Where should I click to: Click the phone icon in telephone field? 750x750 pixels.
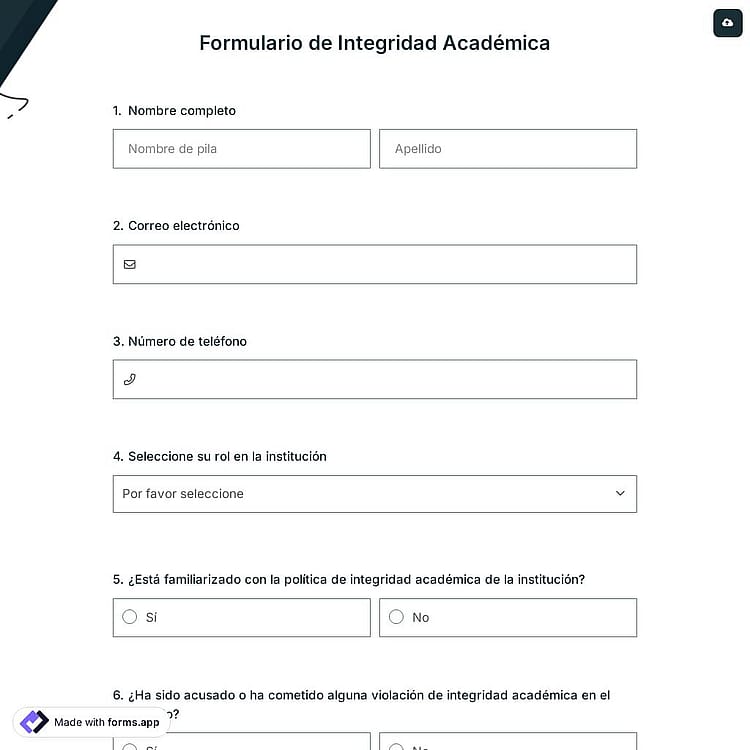[130, 379]
